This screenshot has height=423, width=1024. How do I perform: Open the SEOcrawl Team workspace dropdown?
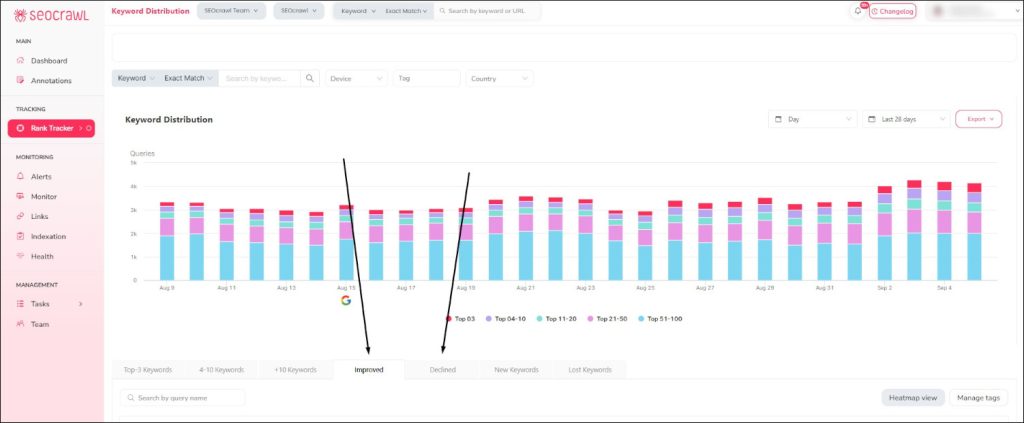click(231, 11)
